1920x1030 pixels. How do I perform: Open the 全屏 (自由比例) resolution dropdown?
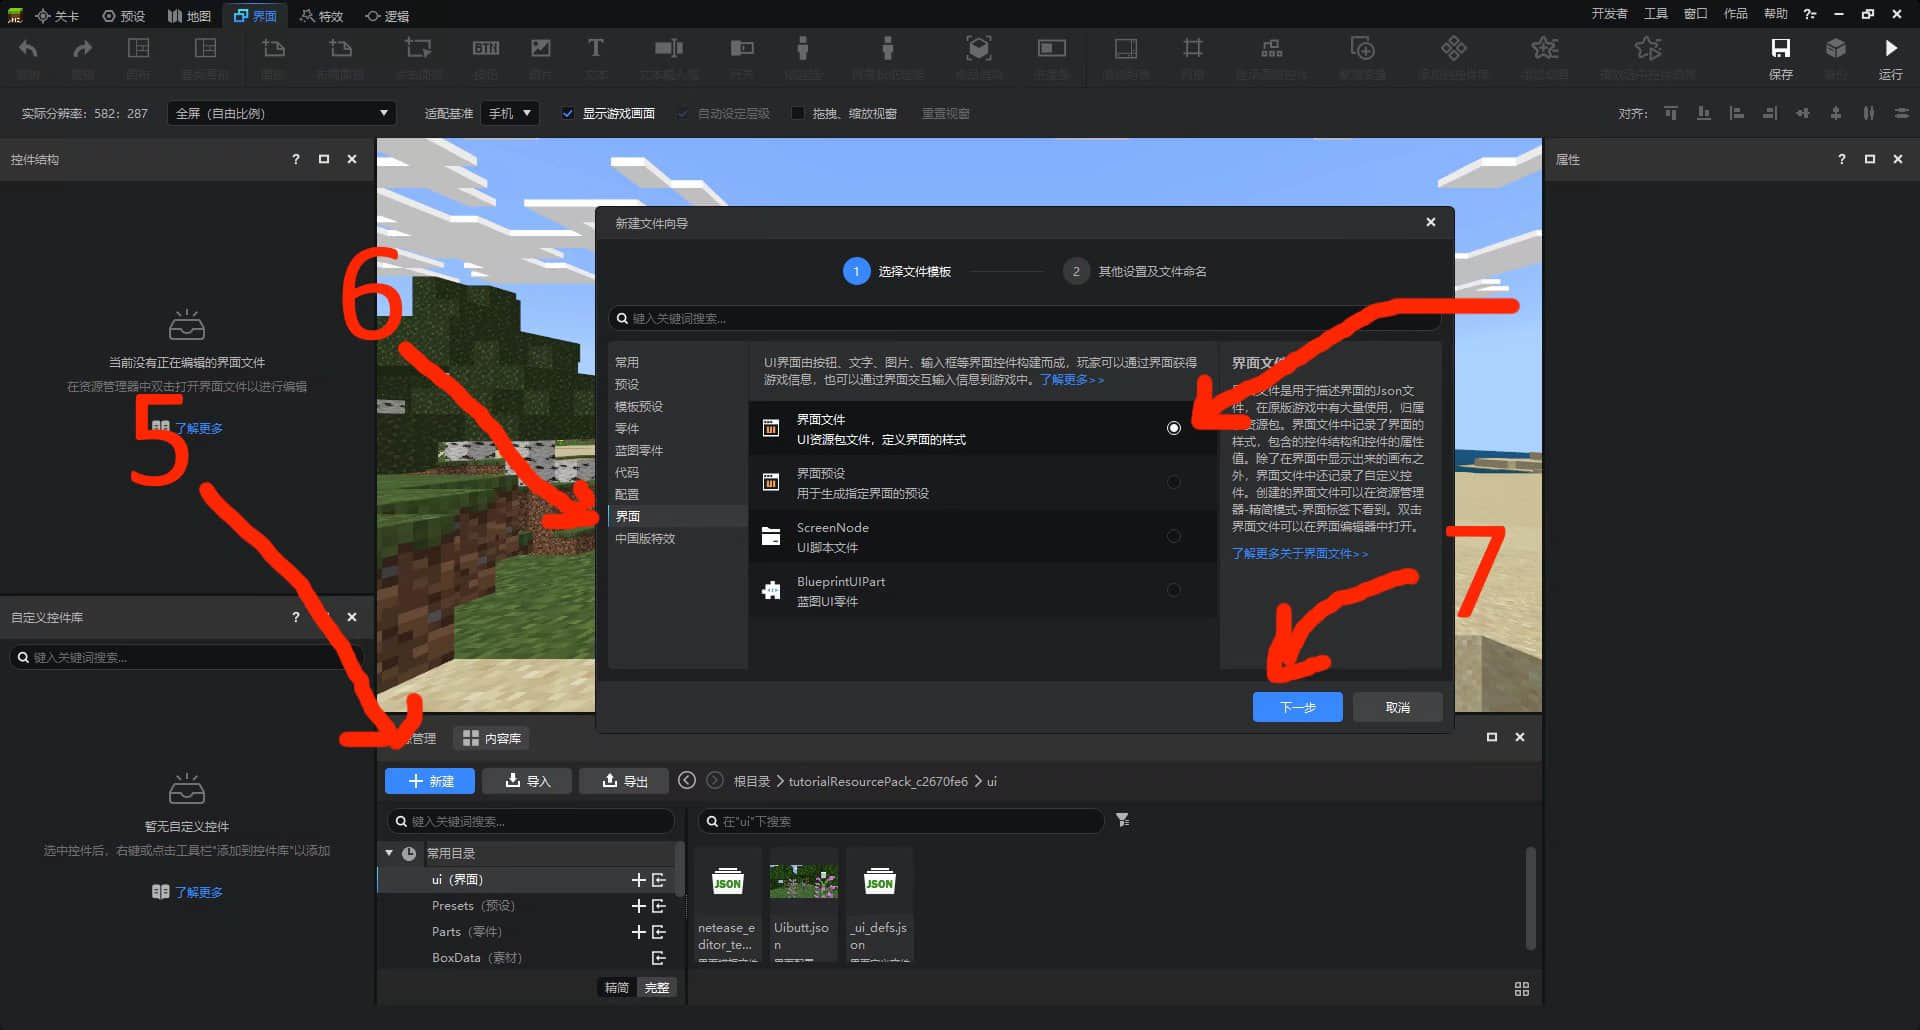pyautogui.click(x=281, y=113)
